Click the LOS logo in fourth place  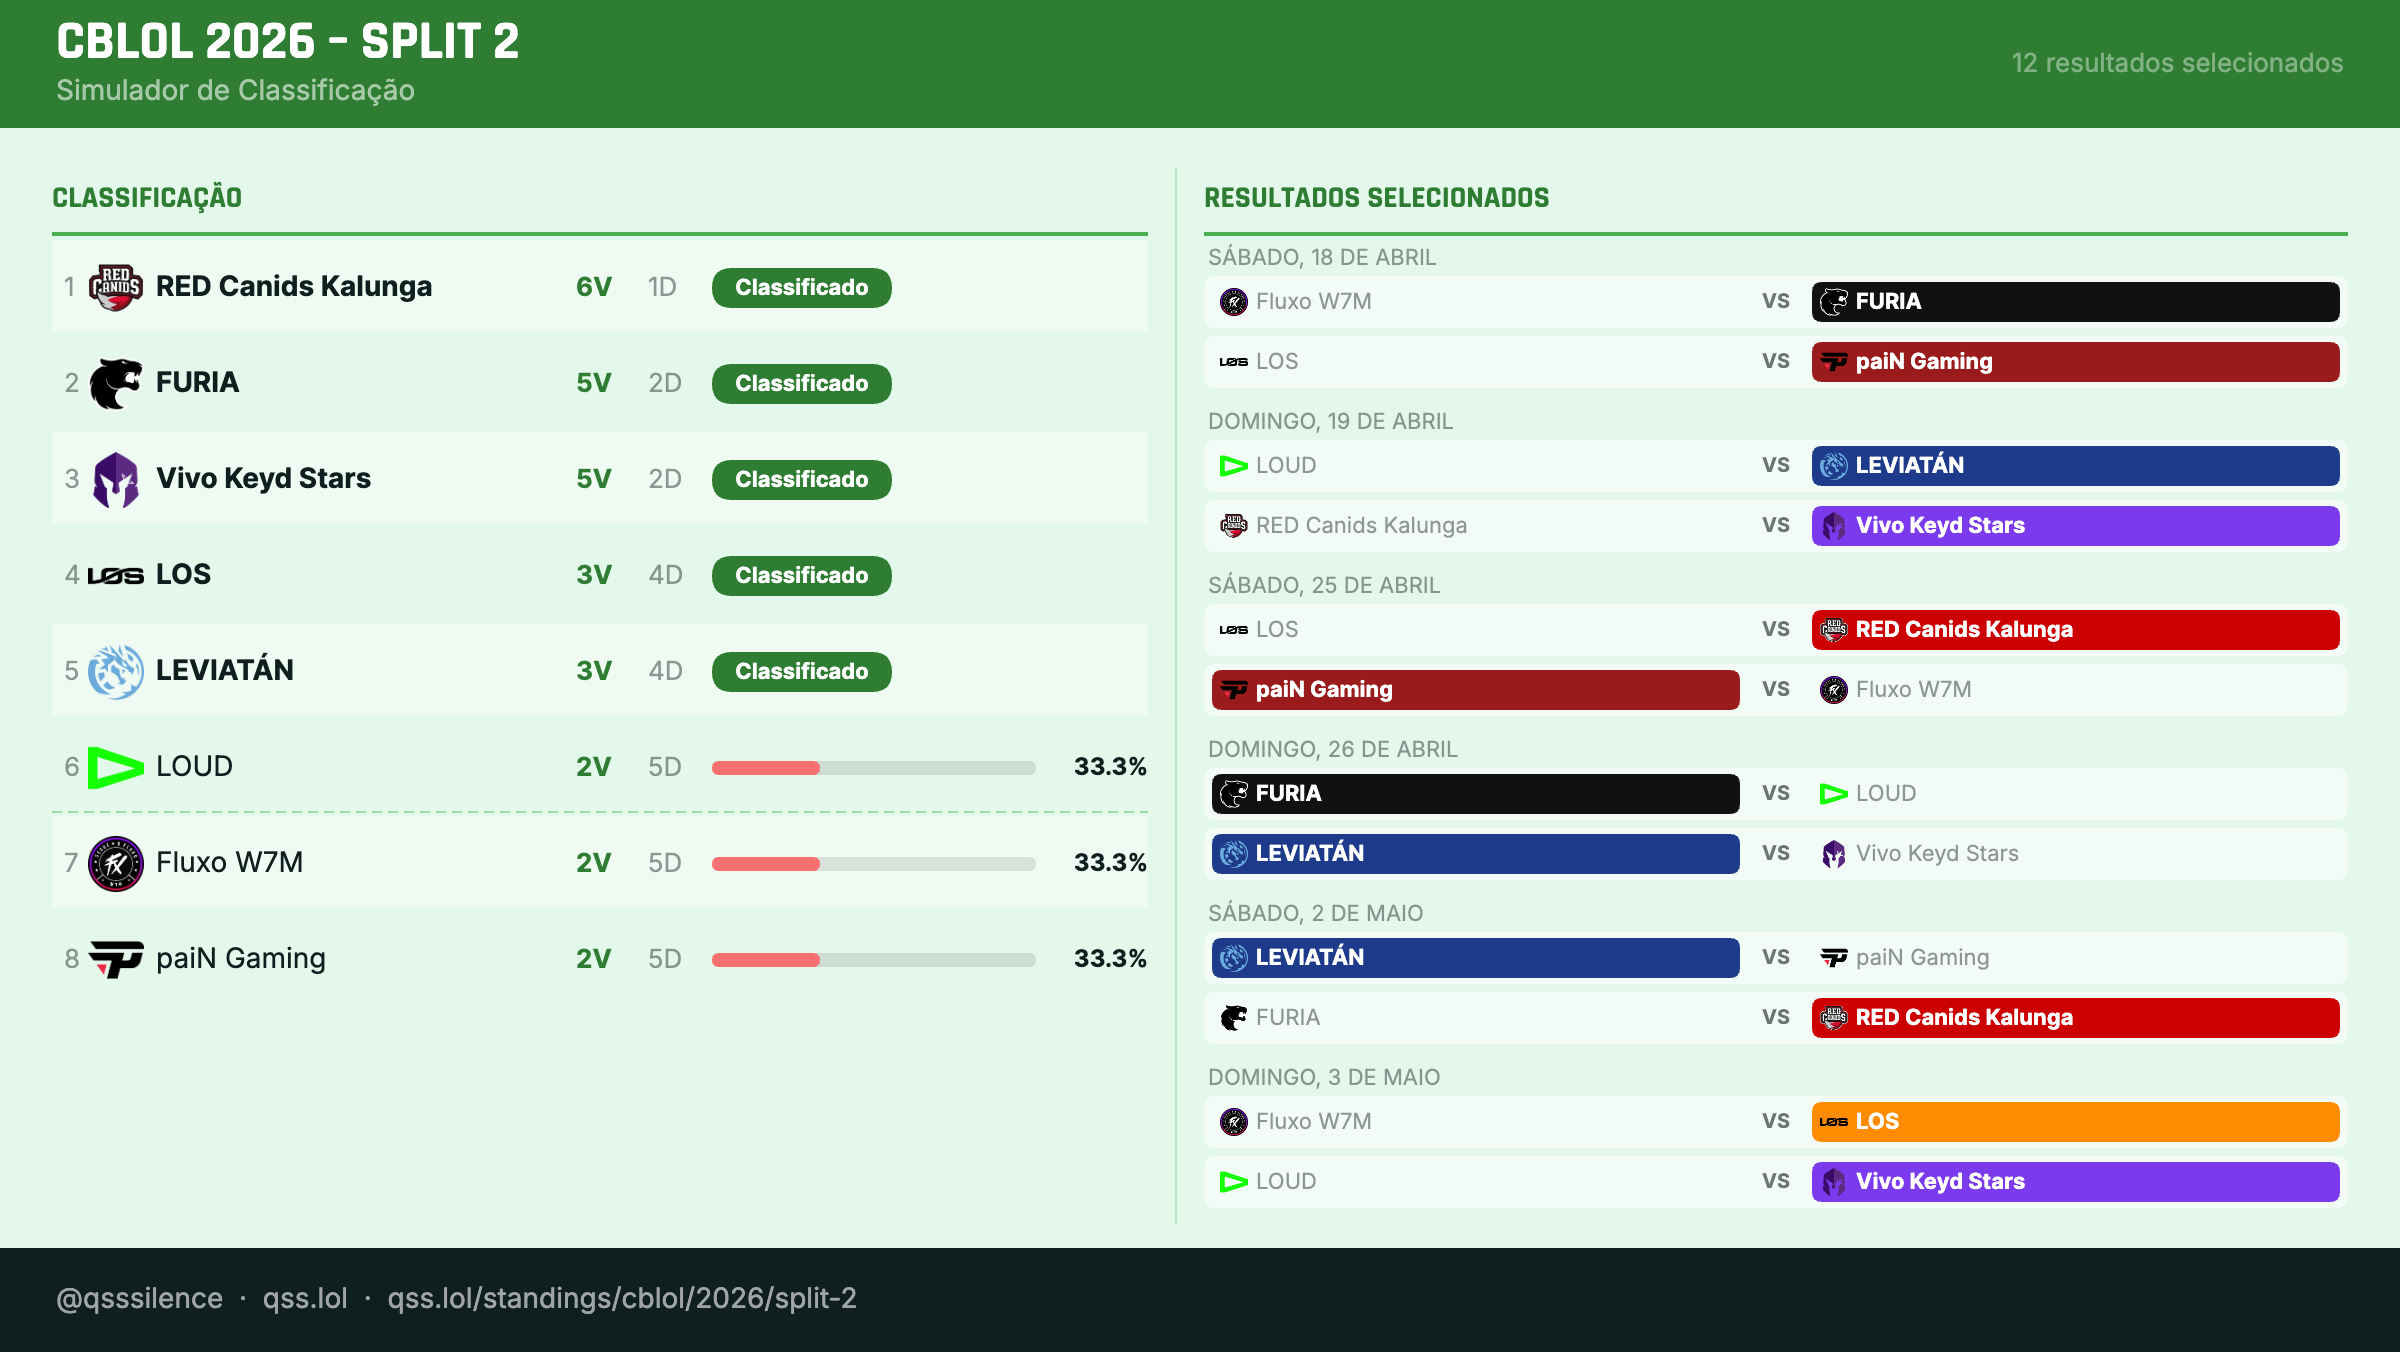tap(116, 575)
